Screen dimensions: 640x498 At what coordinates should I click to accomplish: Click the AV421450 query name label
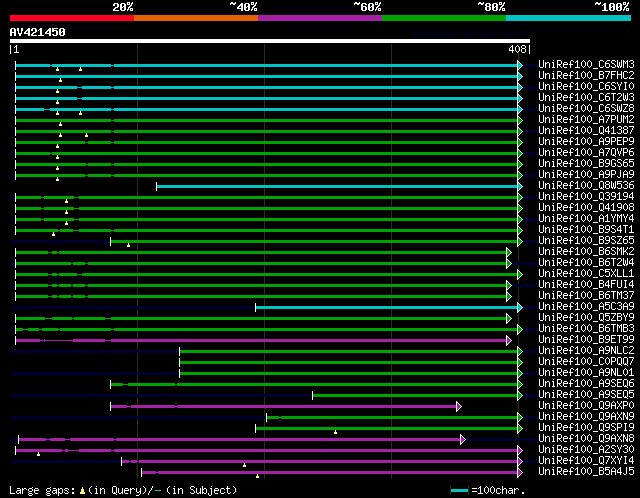[38, 32]
